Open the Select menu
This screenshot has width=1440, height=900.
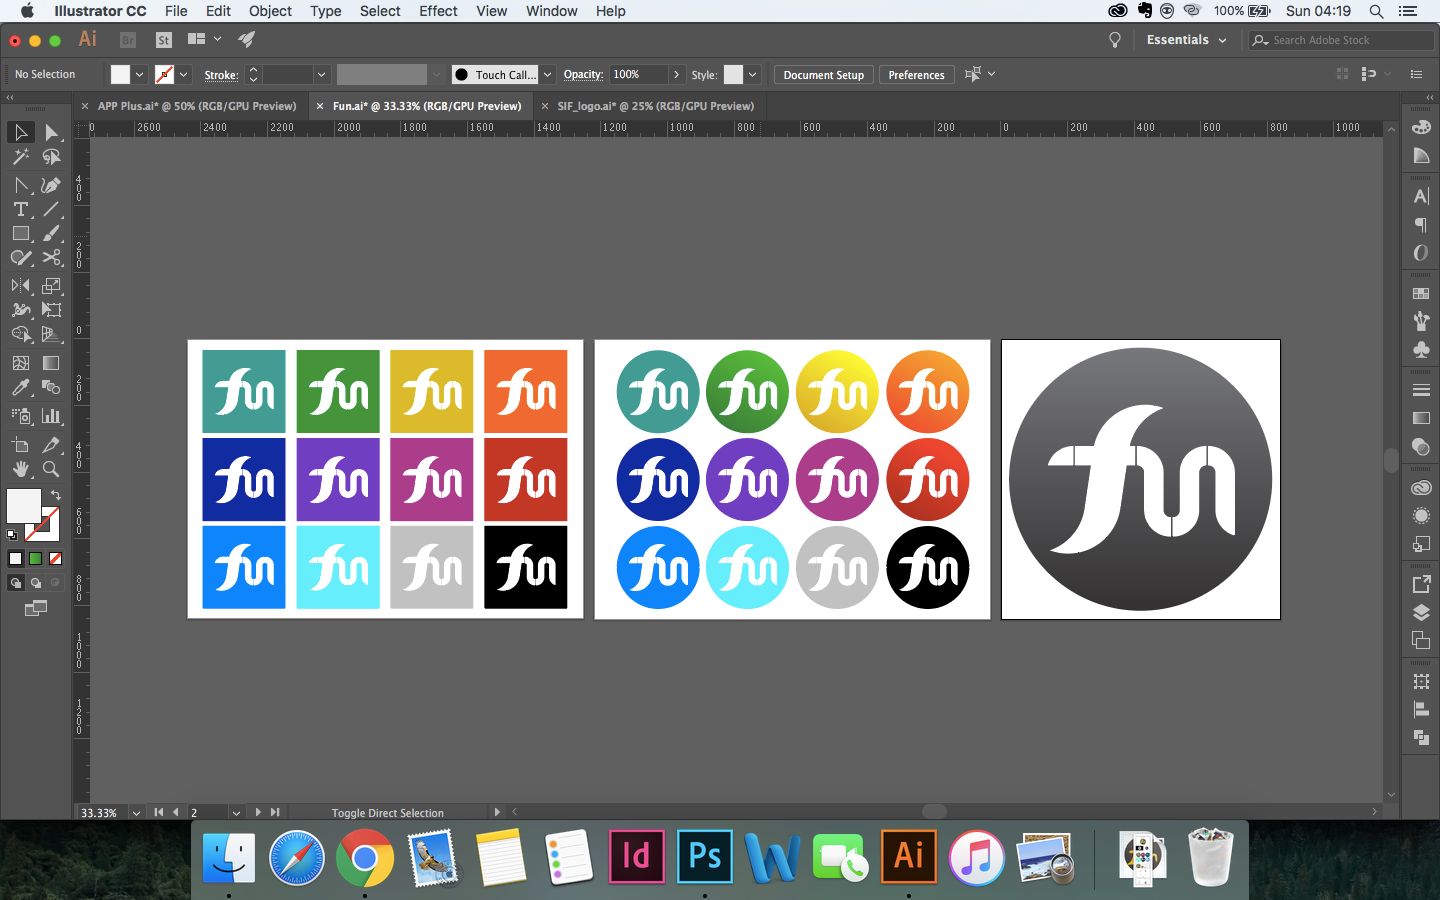(x=380, y=11)
